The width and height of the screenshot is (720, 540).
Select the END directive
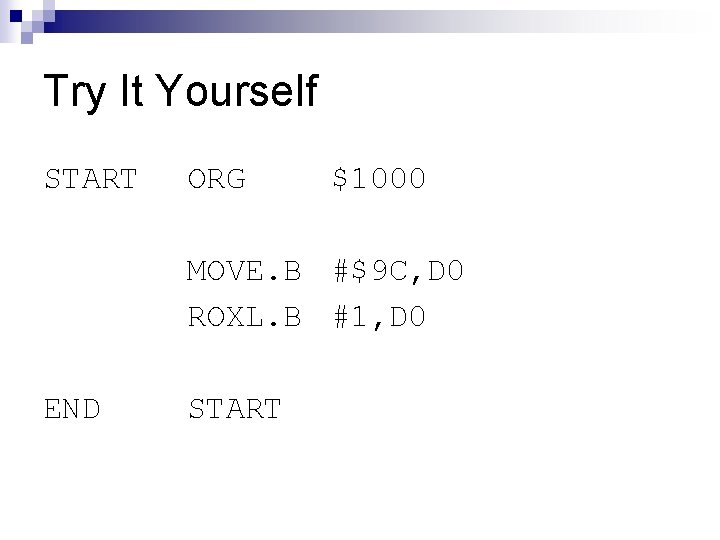[72, 408]
